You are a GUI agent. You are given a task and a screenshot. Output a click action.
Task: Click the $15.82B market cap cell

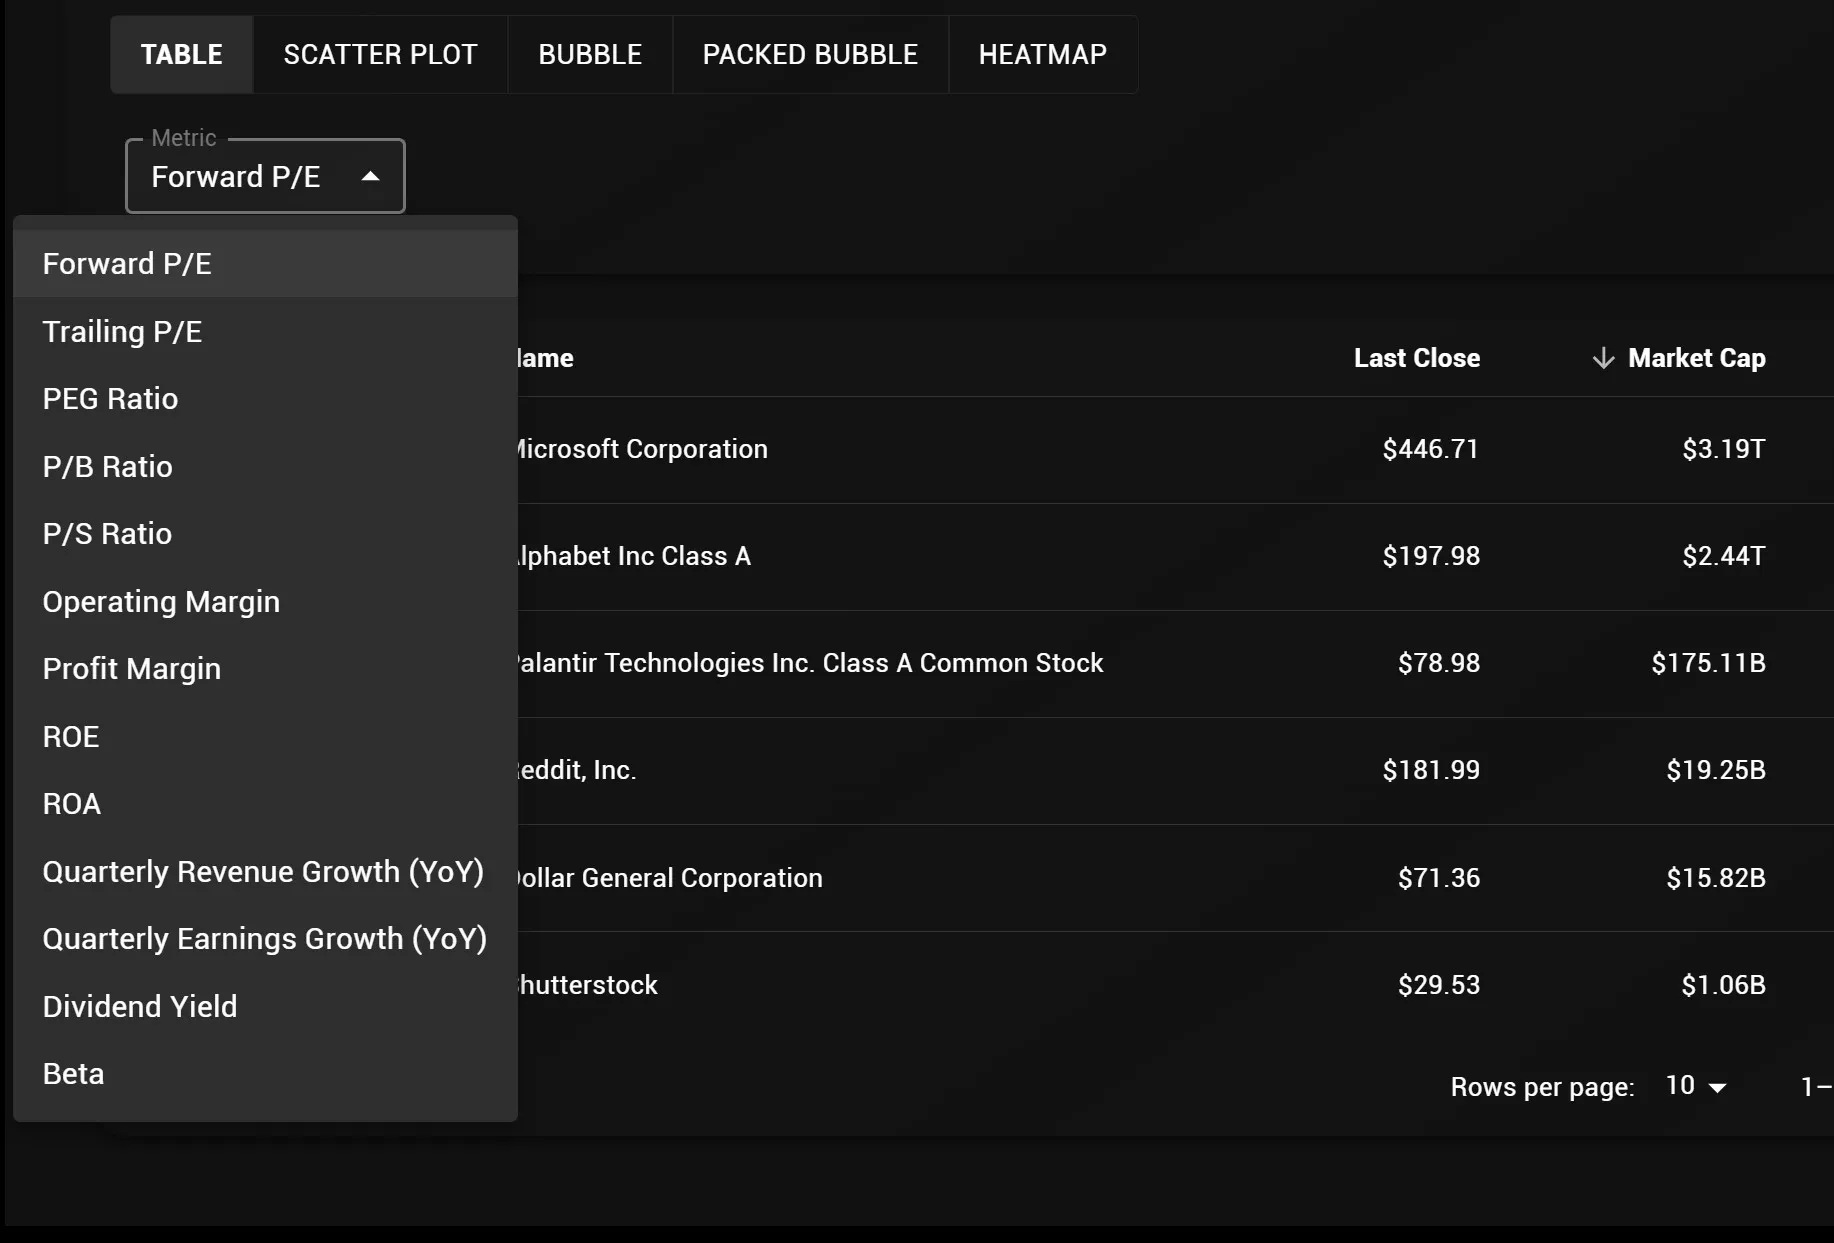click(x=1716, y=878)
